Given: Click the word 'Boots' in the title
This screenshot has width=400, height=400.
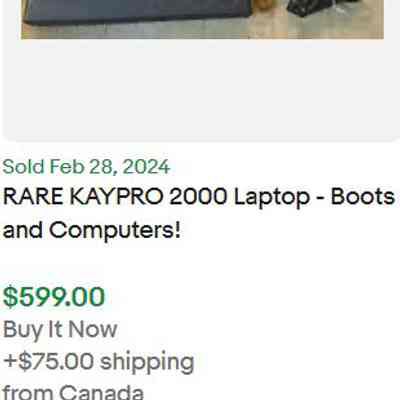Looking at the screenshot, I should tap(363, 197).
